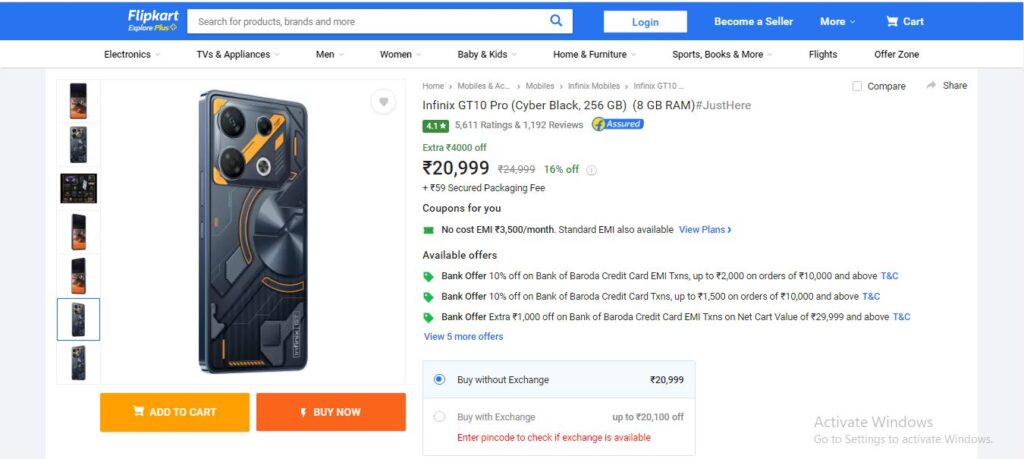The image size is (1024, 459).
Task: Click the product search input field
Action: pyautogui.click(x=369, y=22)
